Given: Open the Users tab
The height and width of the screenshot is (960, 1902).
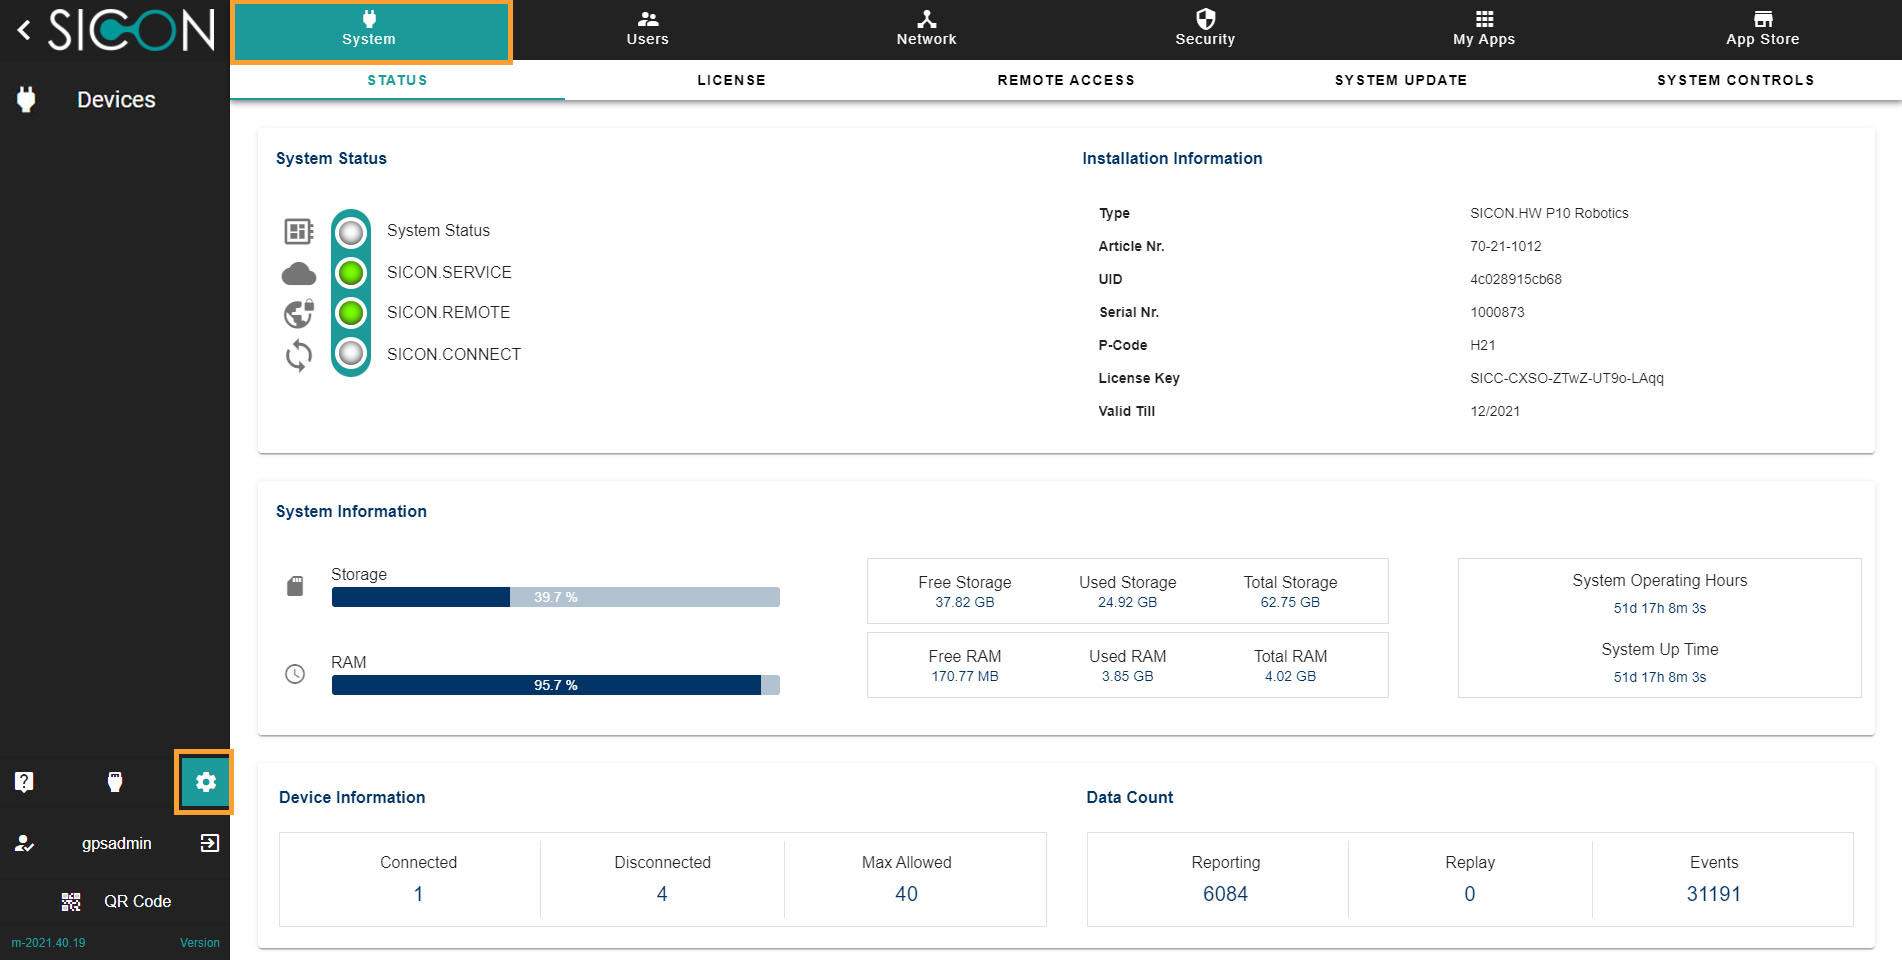Looking at the screenshot, I should (647, 29).
